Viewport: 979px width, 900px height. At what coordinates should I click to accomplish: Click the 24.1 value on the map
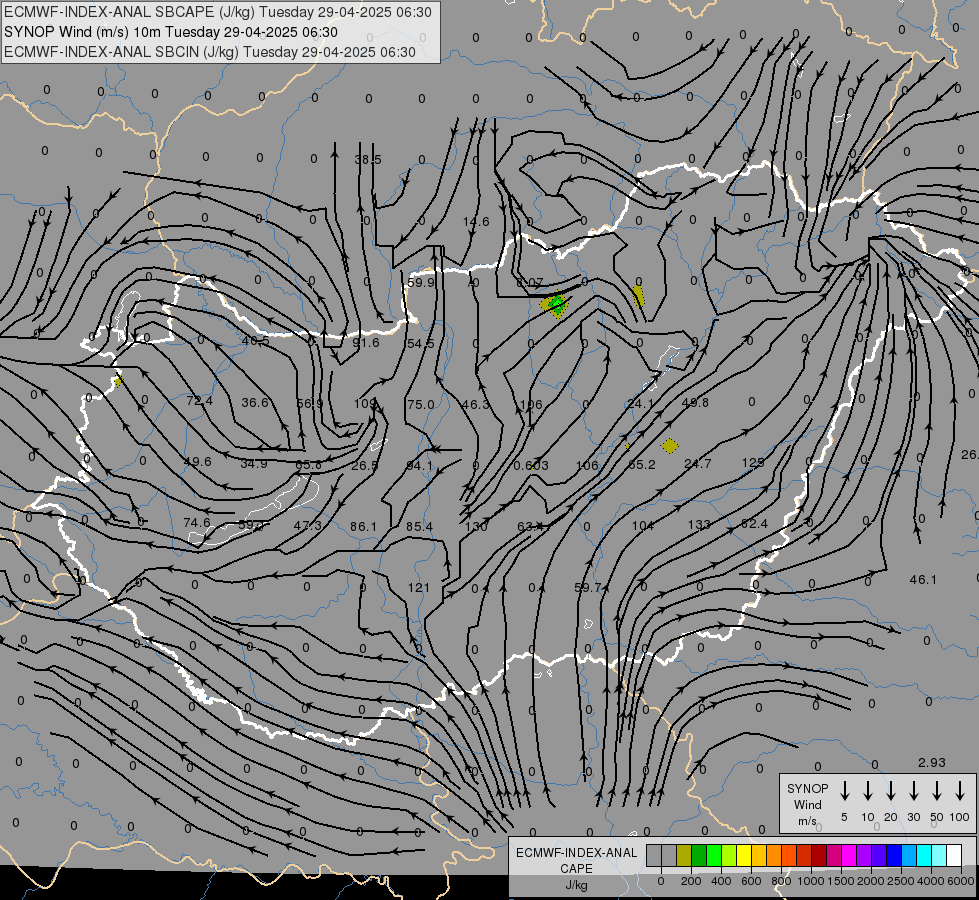coord(641,403)
